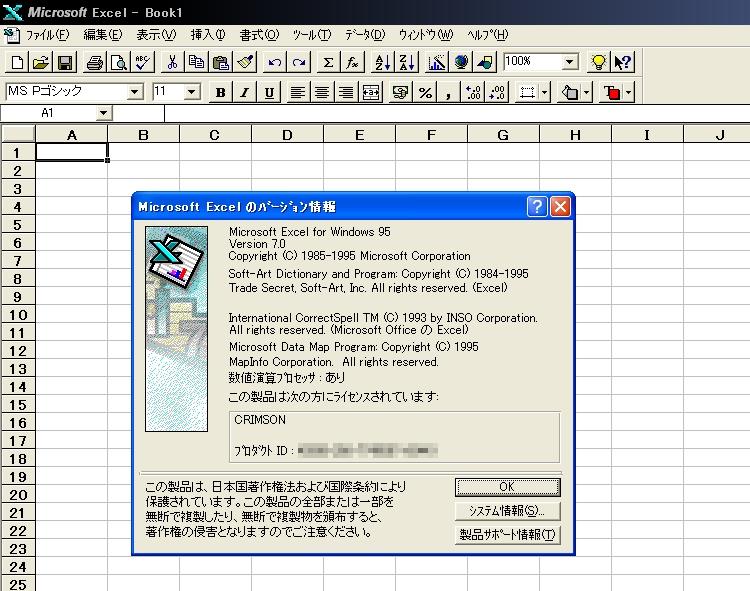Redo the last action
Screen dimensions: 750x591
coord(299,63)
